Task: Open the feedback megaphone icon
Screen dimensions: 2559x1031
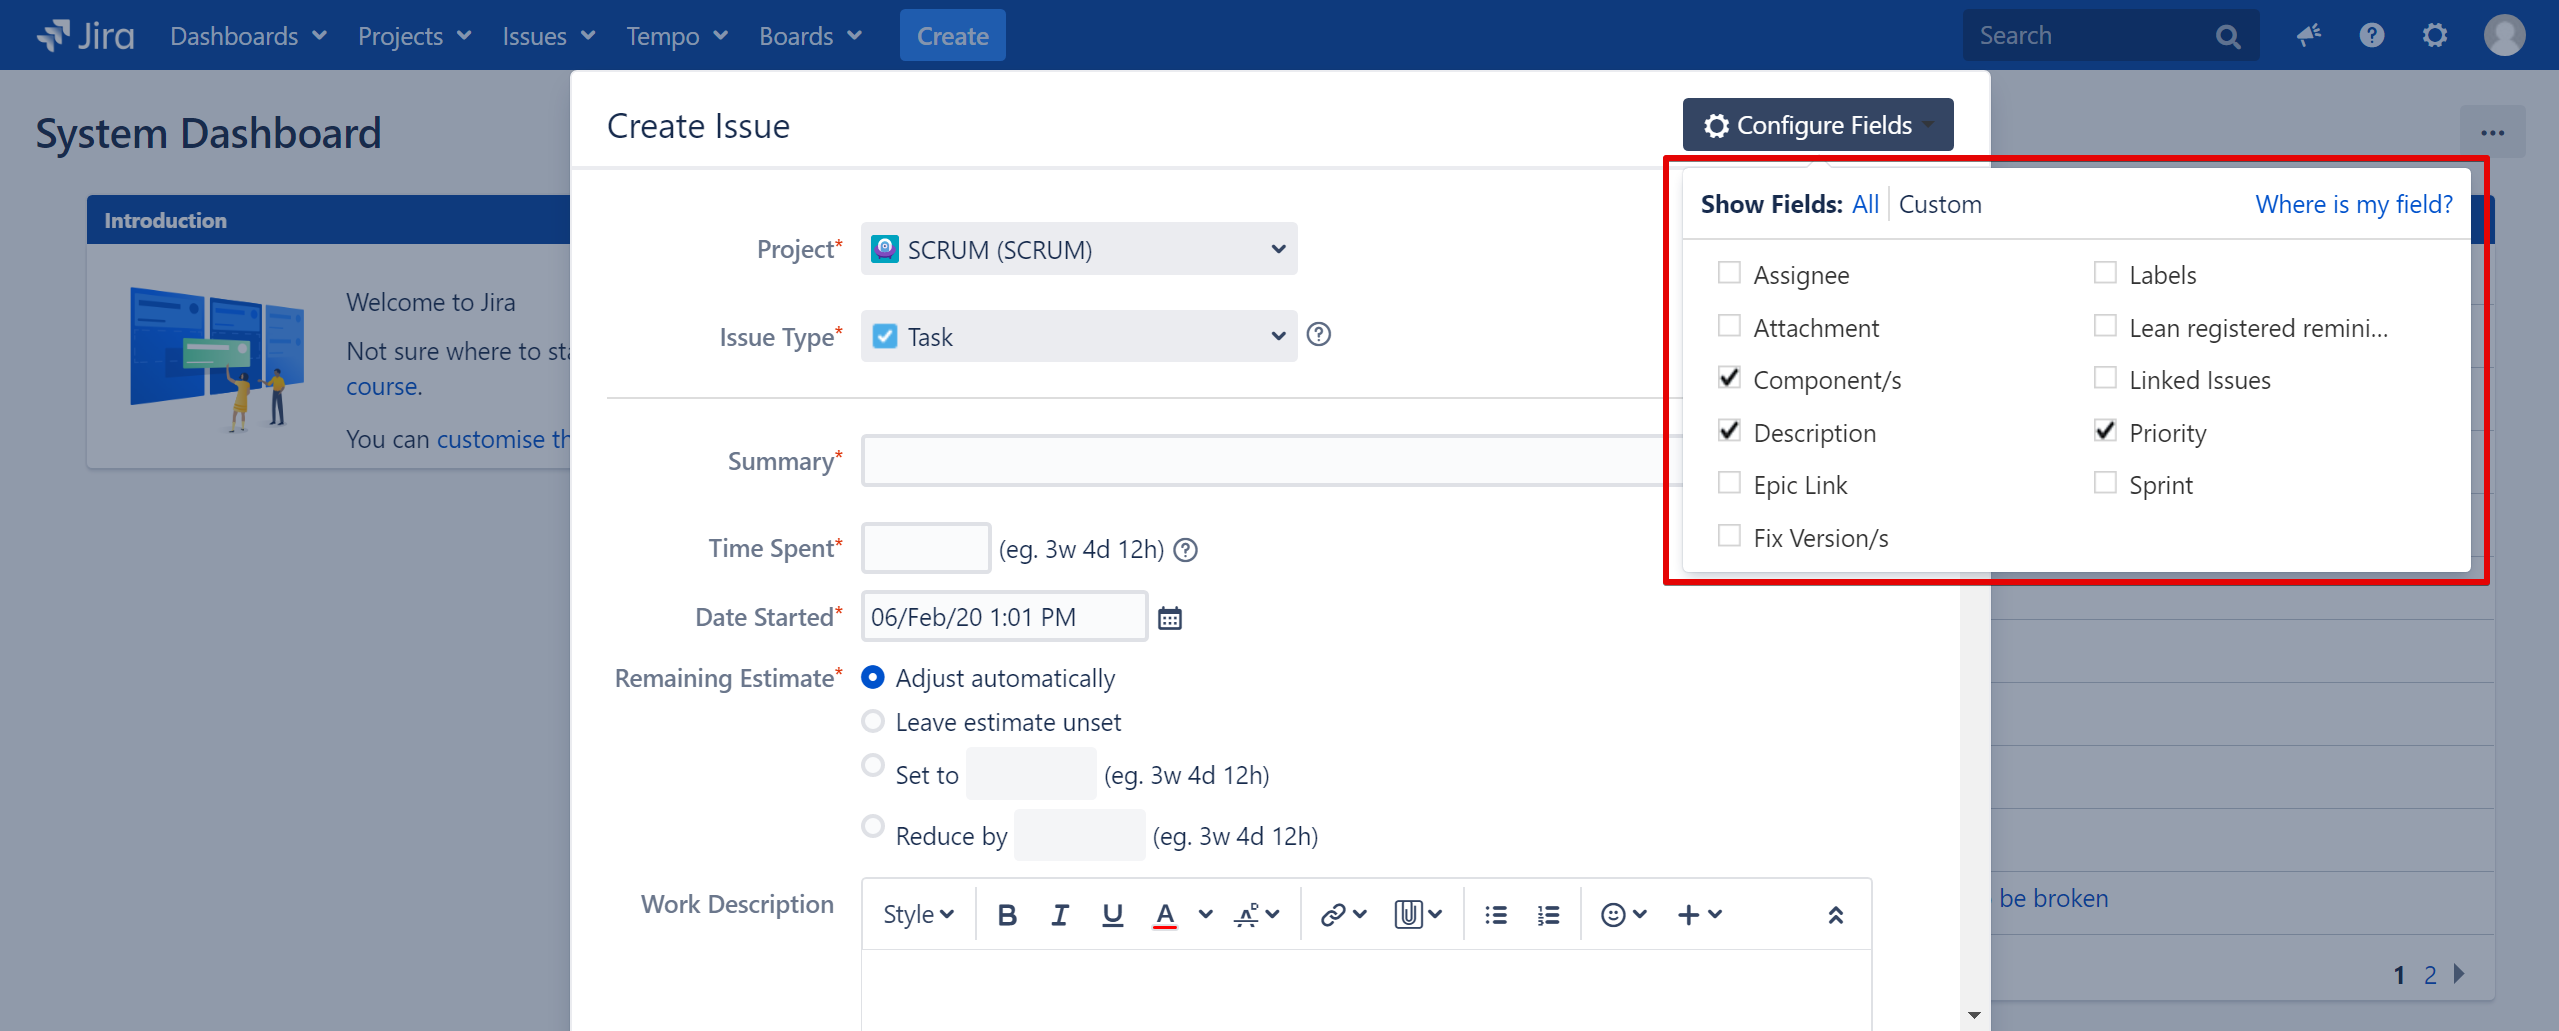Action: pos(2309,36)
